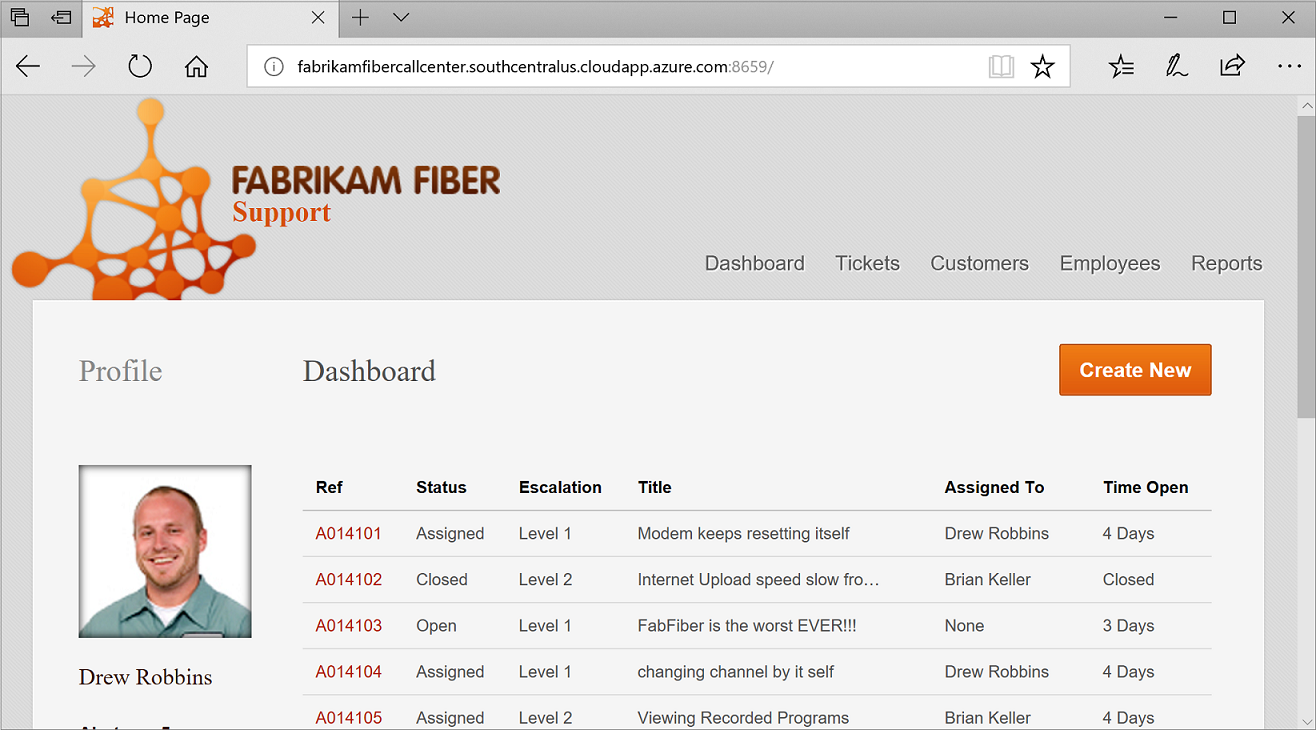The height and width of the screenshot is (730, 1316).
Task: Open the Hub favorites panel
Action: 1121,66
